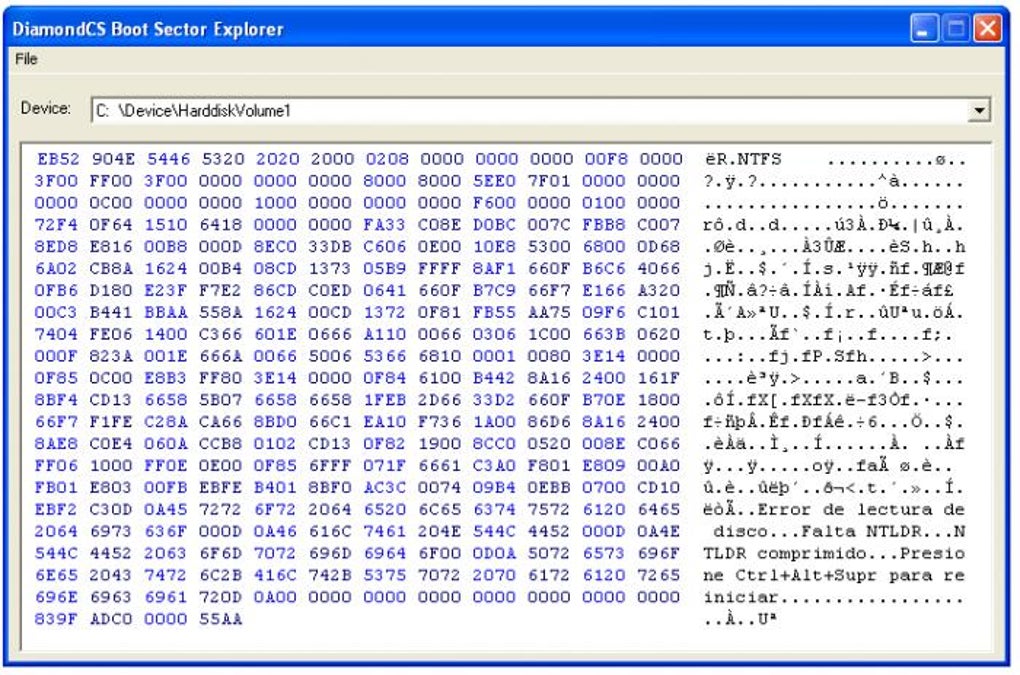Select hex value 8ED8

pyautogui.click(x=57, y=247)
